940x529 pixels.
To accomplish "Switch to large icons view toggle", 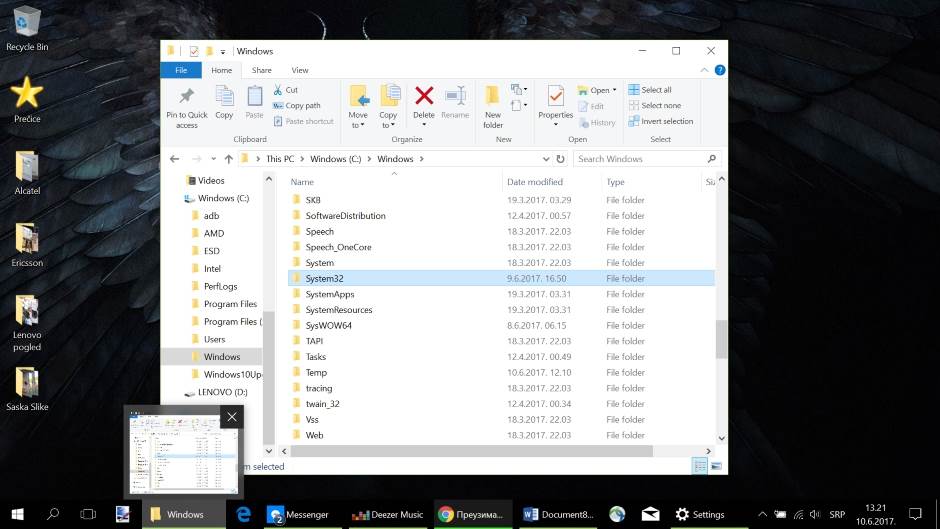I will point(717,466).
